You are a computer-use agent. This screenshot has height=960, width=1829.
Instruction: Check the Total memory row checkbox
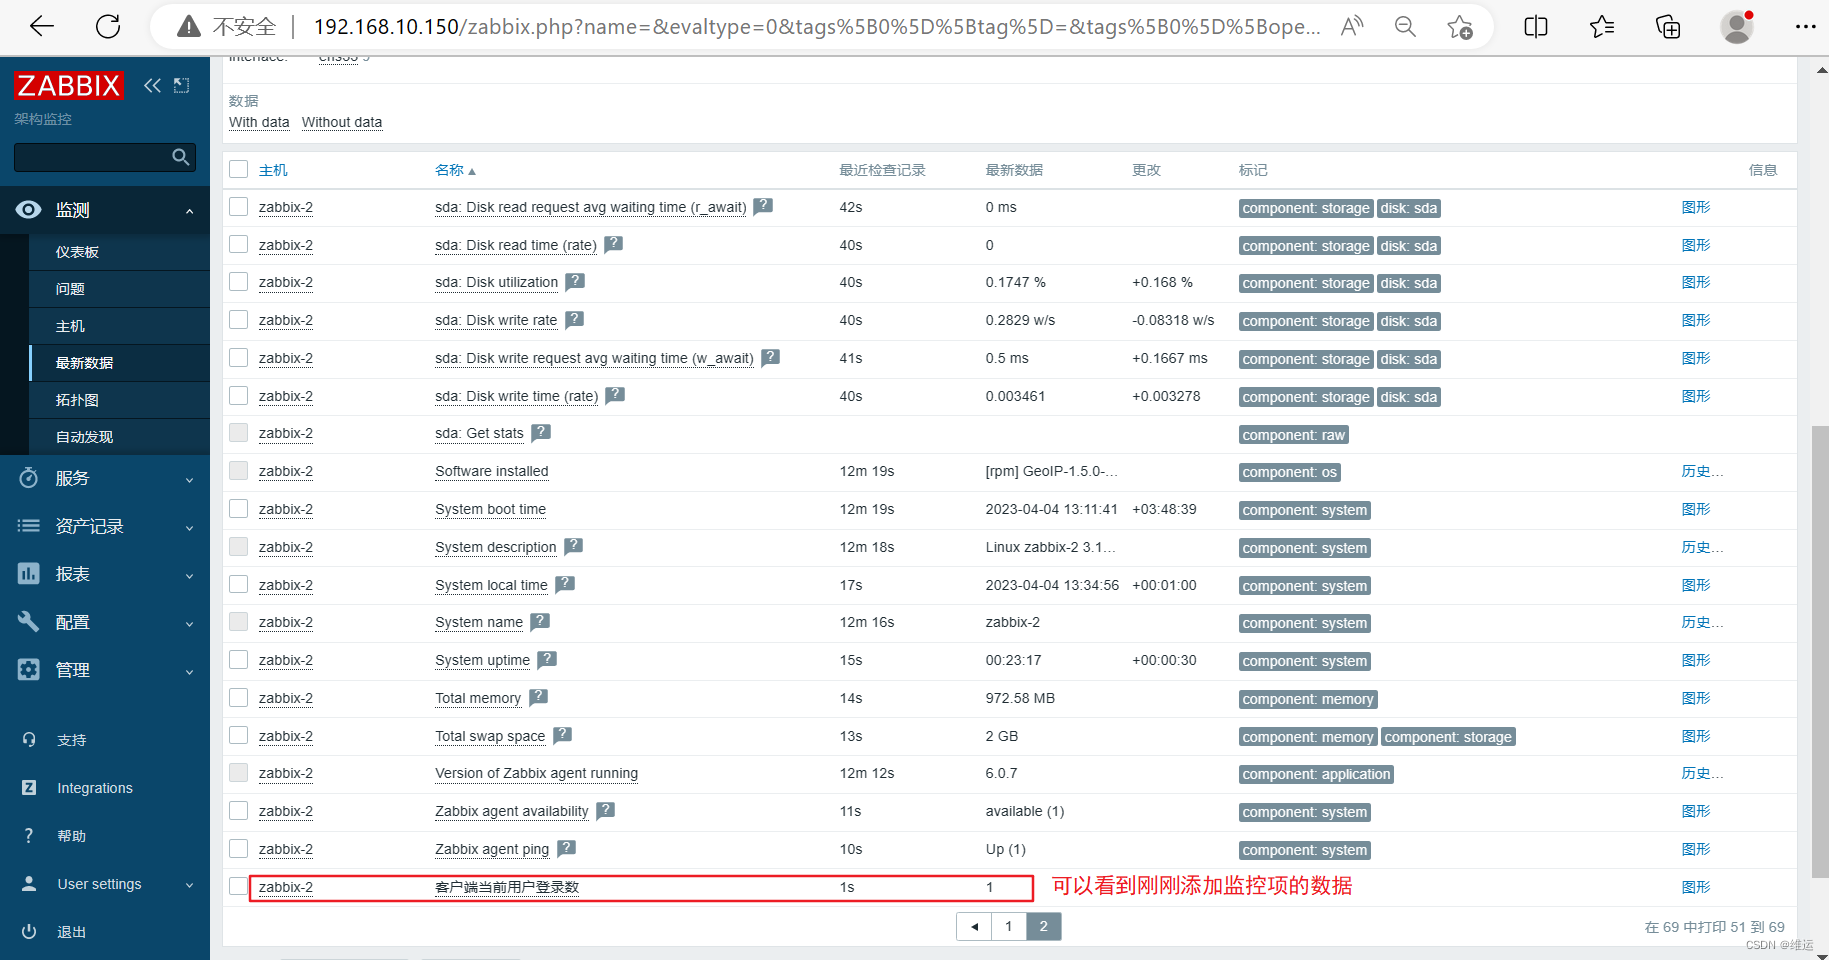238,697
